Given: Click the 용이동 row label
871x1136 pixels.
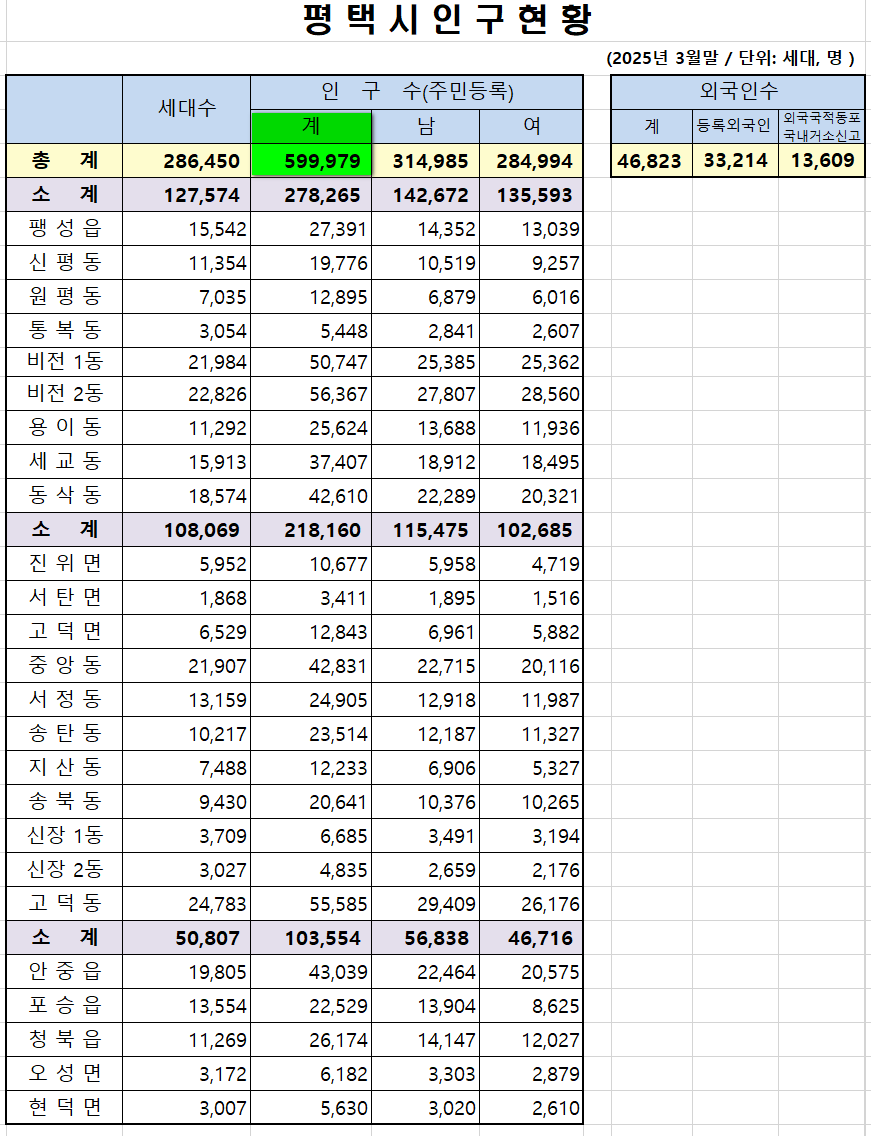Looking at the screenshot, I should [64, 427].
